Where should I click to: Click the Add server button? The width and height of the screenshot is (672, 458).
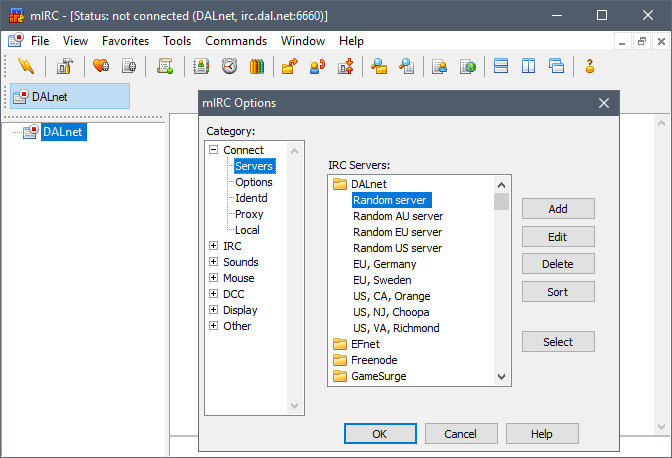[x=558, y=209]
